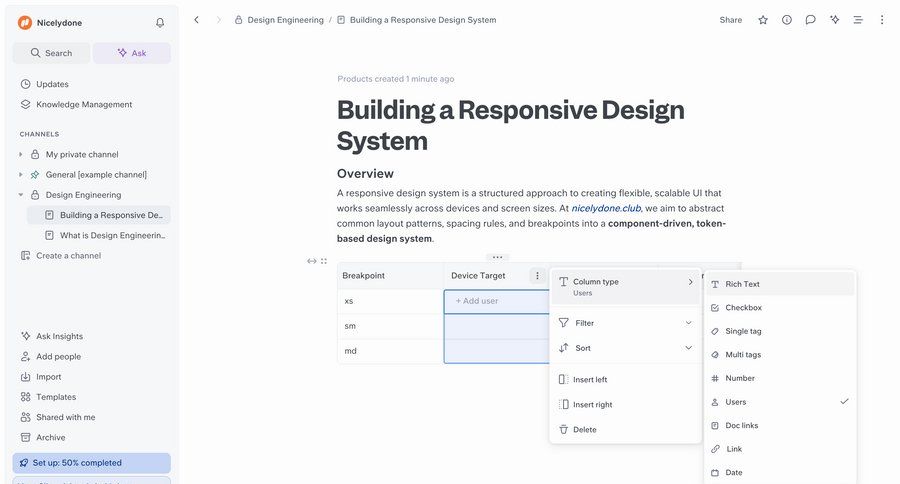The image size is (900, 484).
Task: Open the table of contents outline icon
Action: [x=857, y=20]
